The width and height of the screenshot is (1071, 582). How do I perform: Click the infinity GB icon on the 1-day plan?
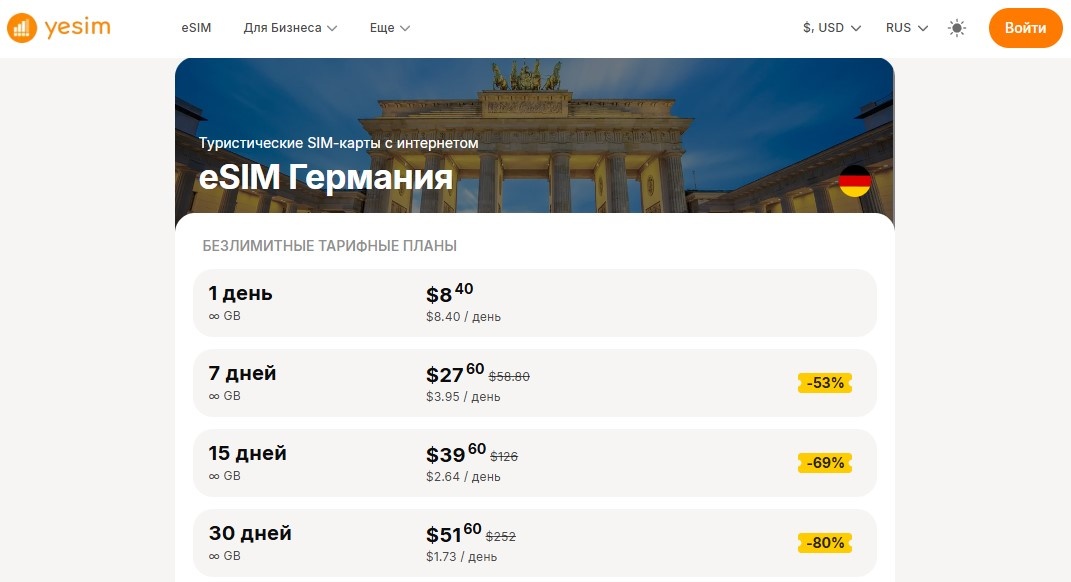tap(213, 316)
